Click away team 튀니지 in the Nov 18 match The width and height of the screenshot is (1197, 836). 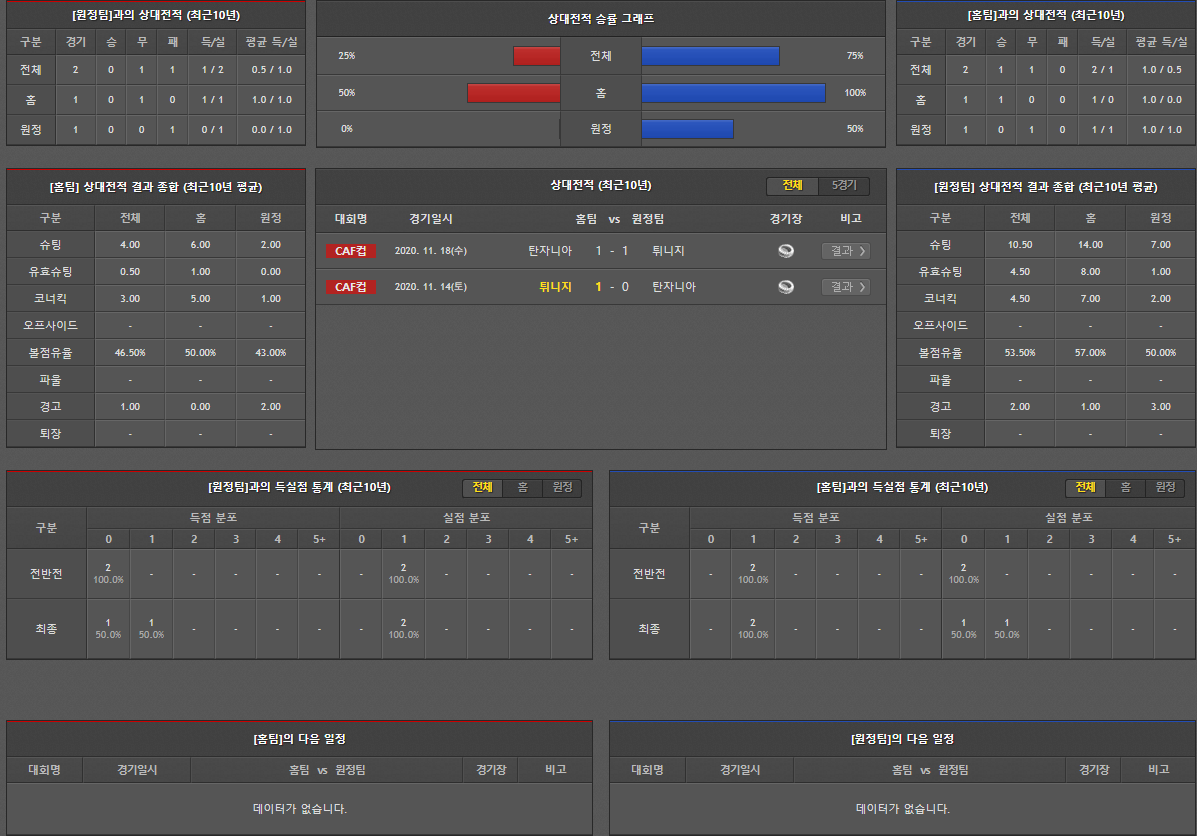coord(668,251)
